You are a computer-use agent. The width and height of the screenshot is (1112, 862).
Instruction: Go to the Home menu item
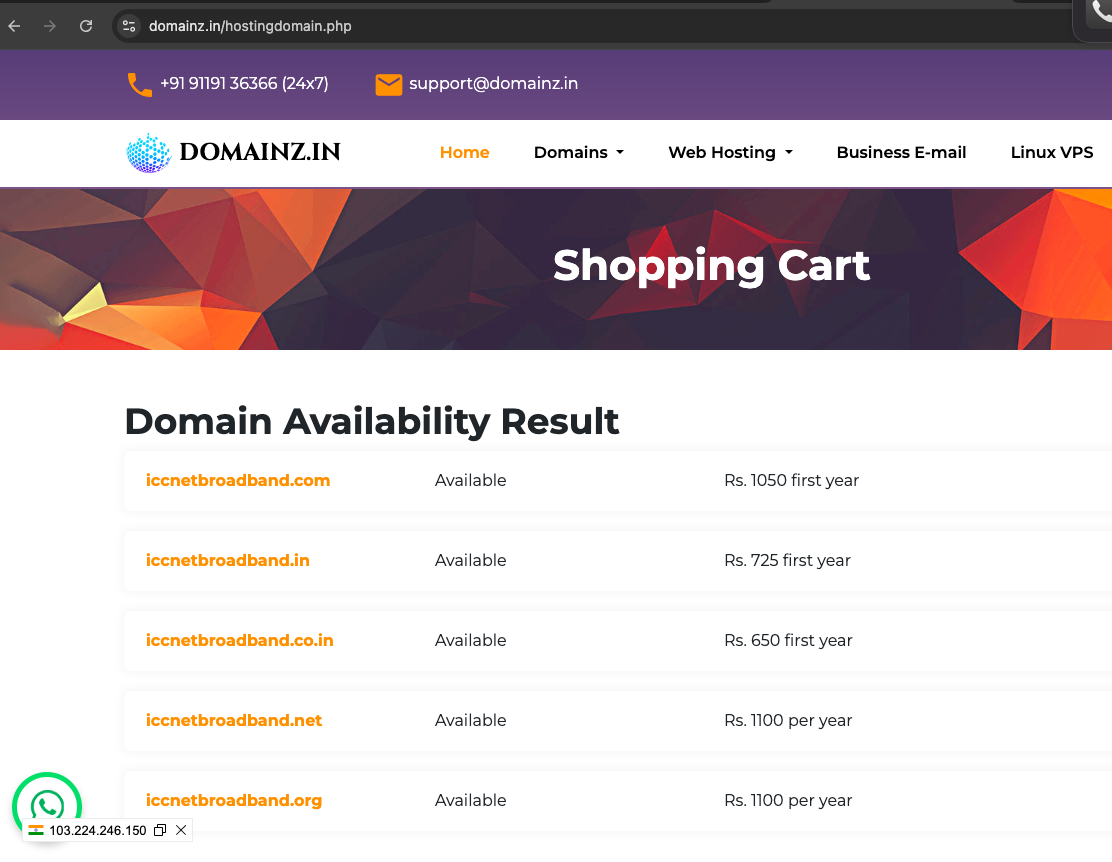[x=464, y=153]
